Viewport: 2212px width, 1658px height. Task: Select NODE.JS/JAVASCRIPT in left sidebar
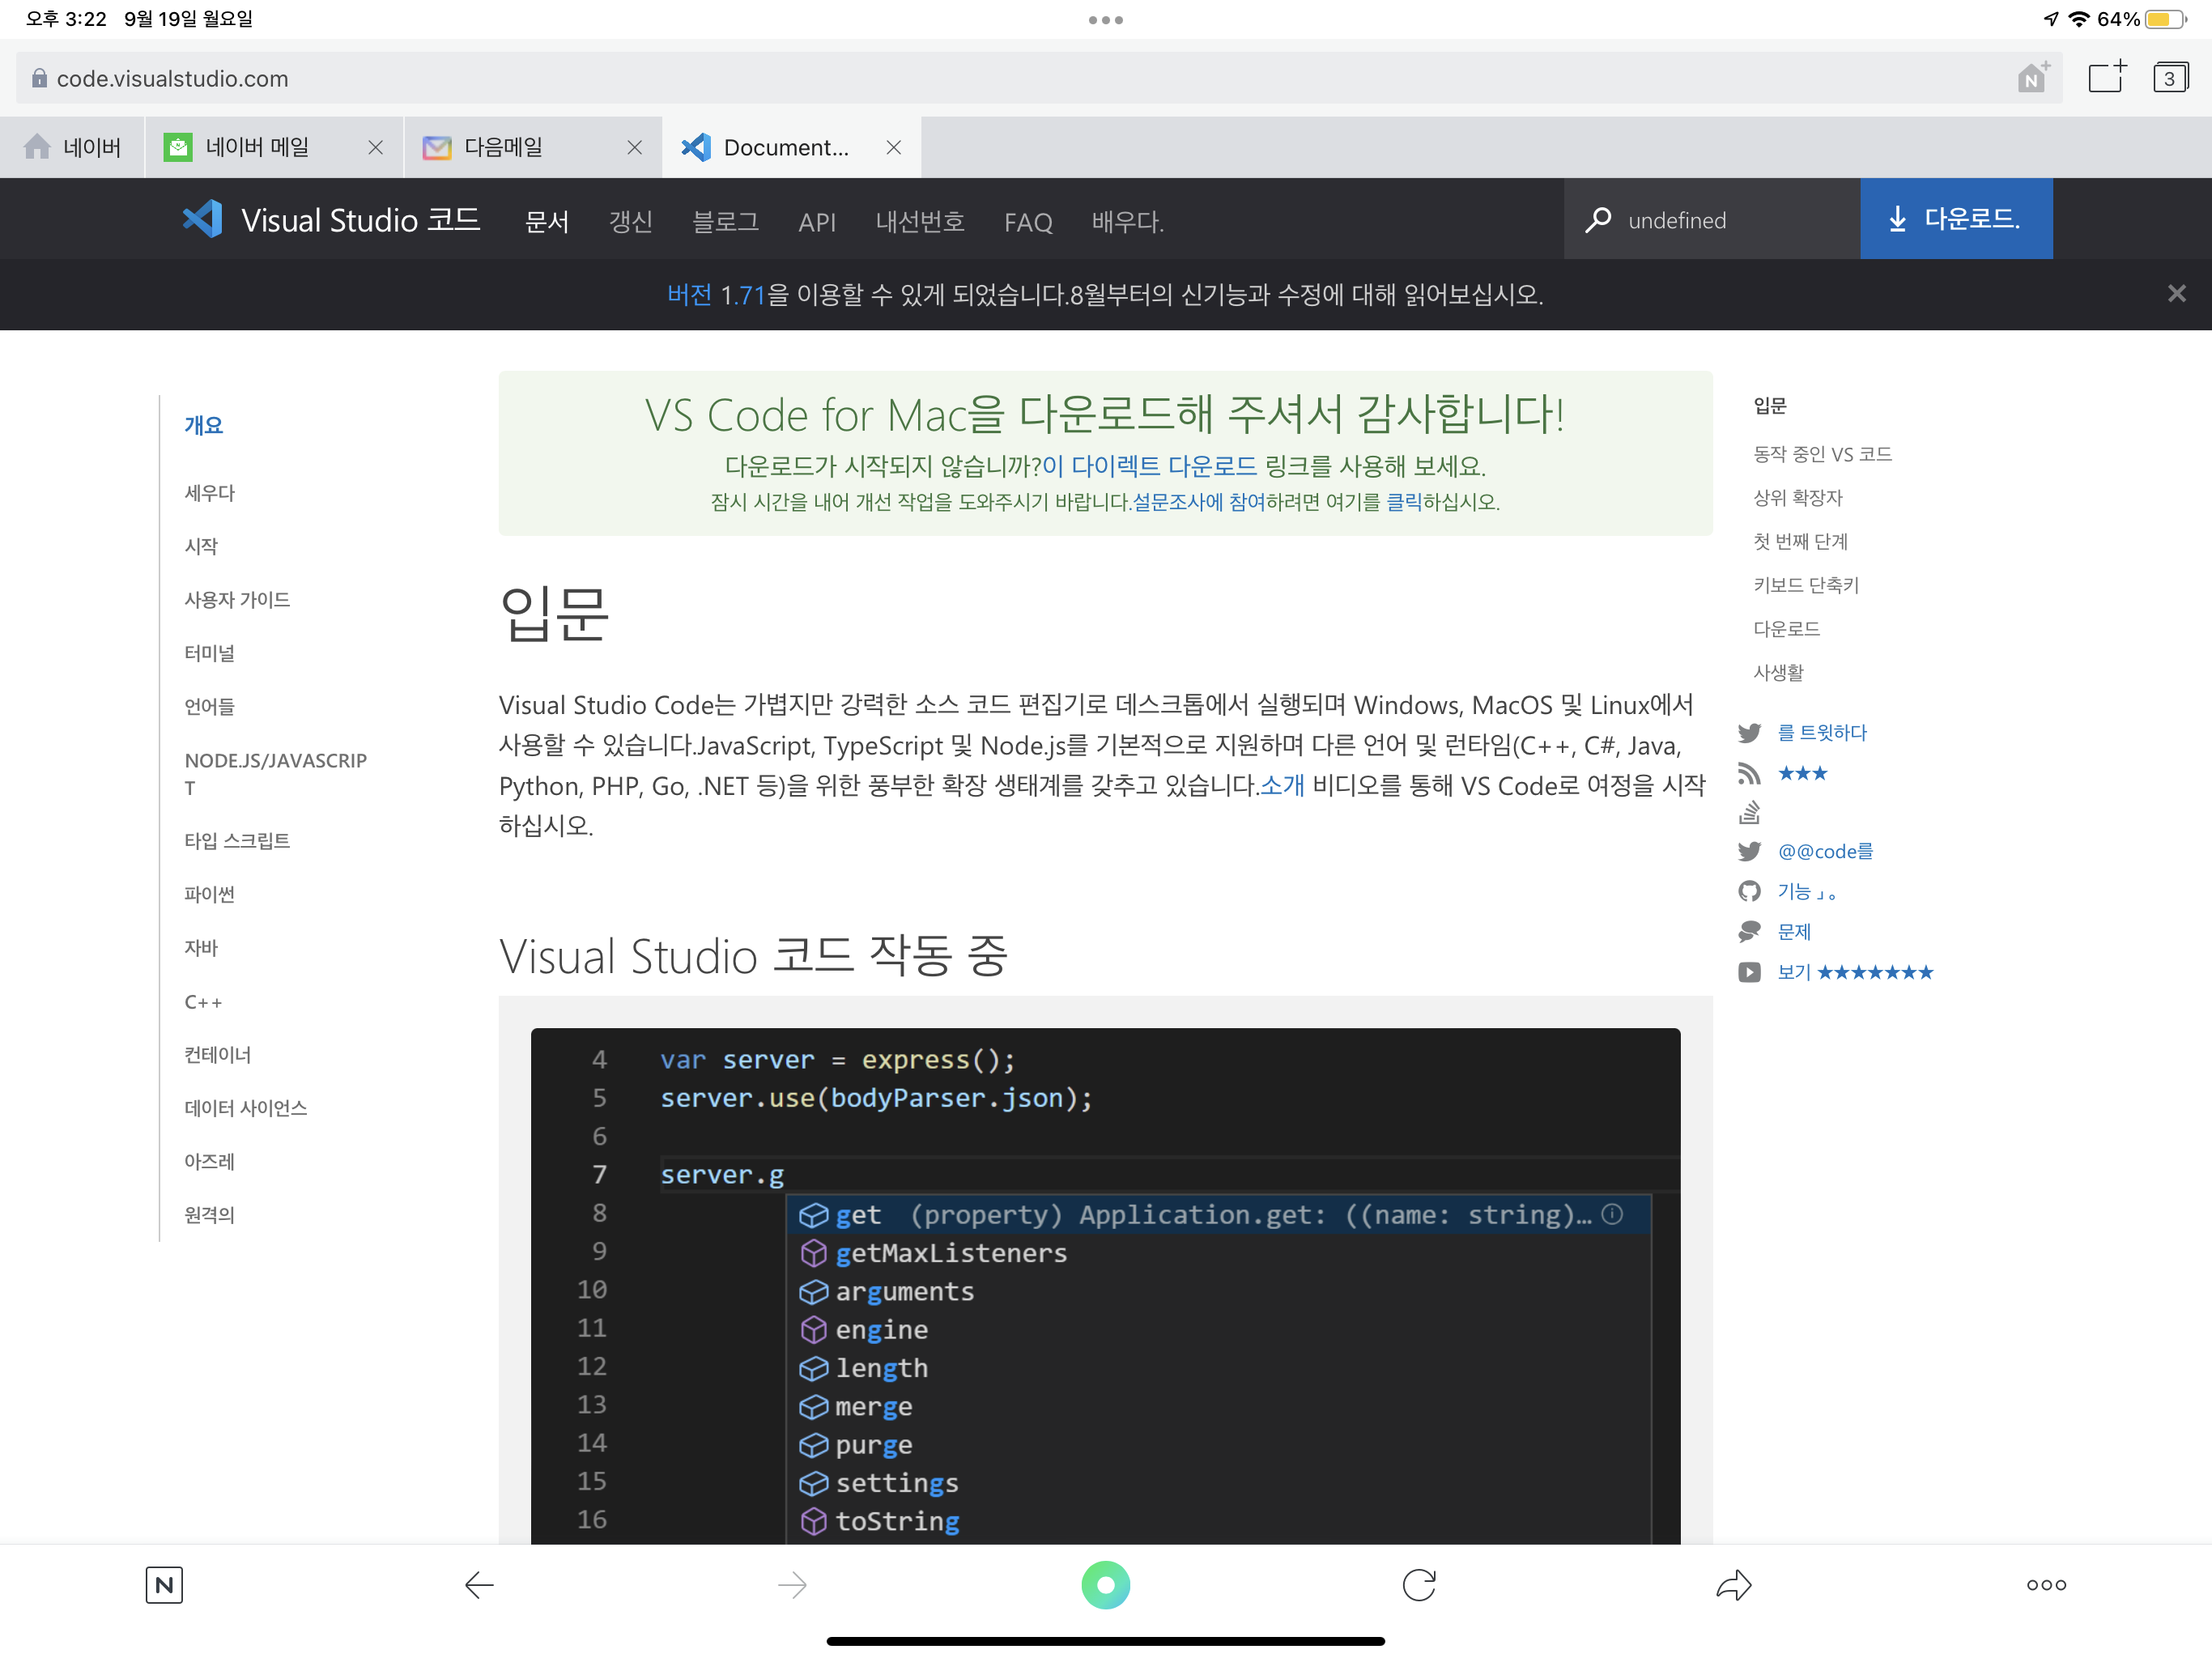pos(276,774)
